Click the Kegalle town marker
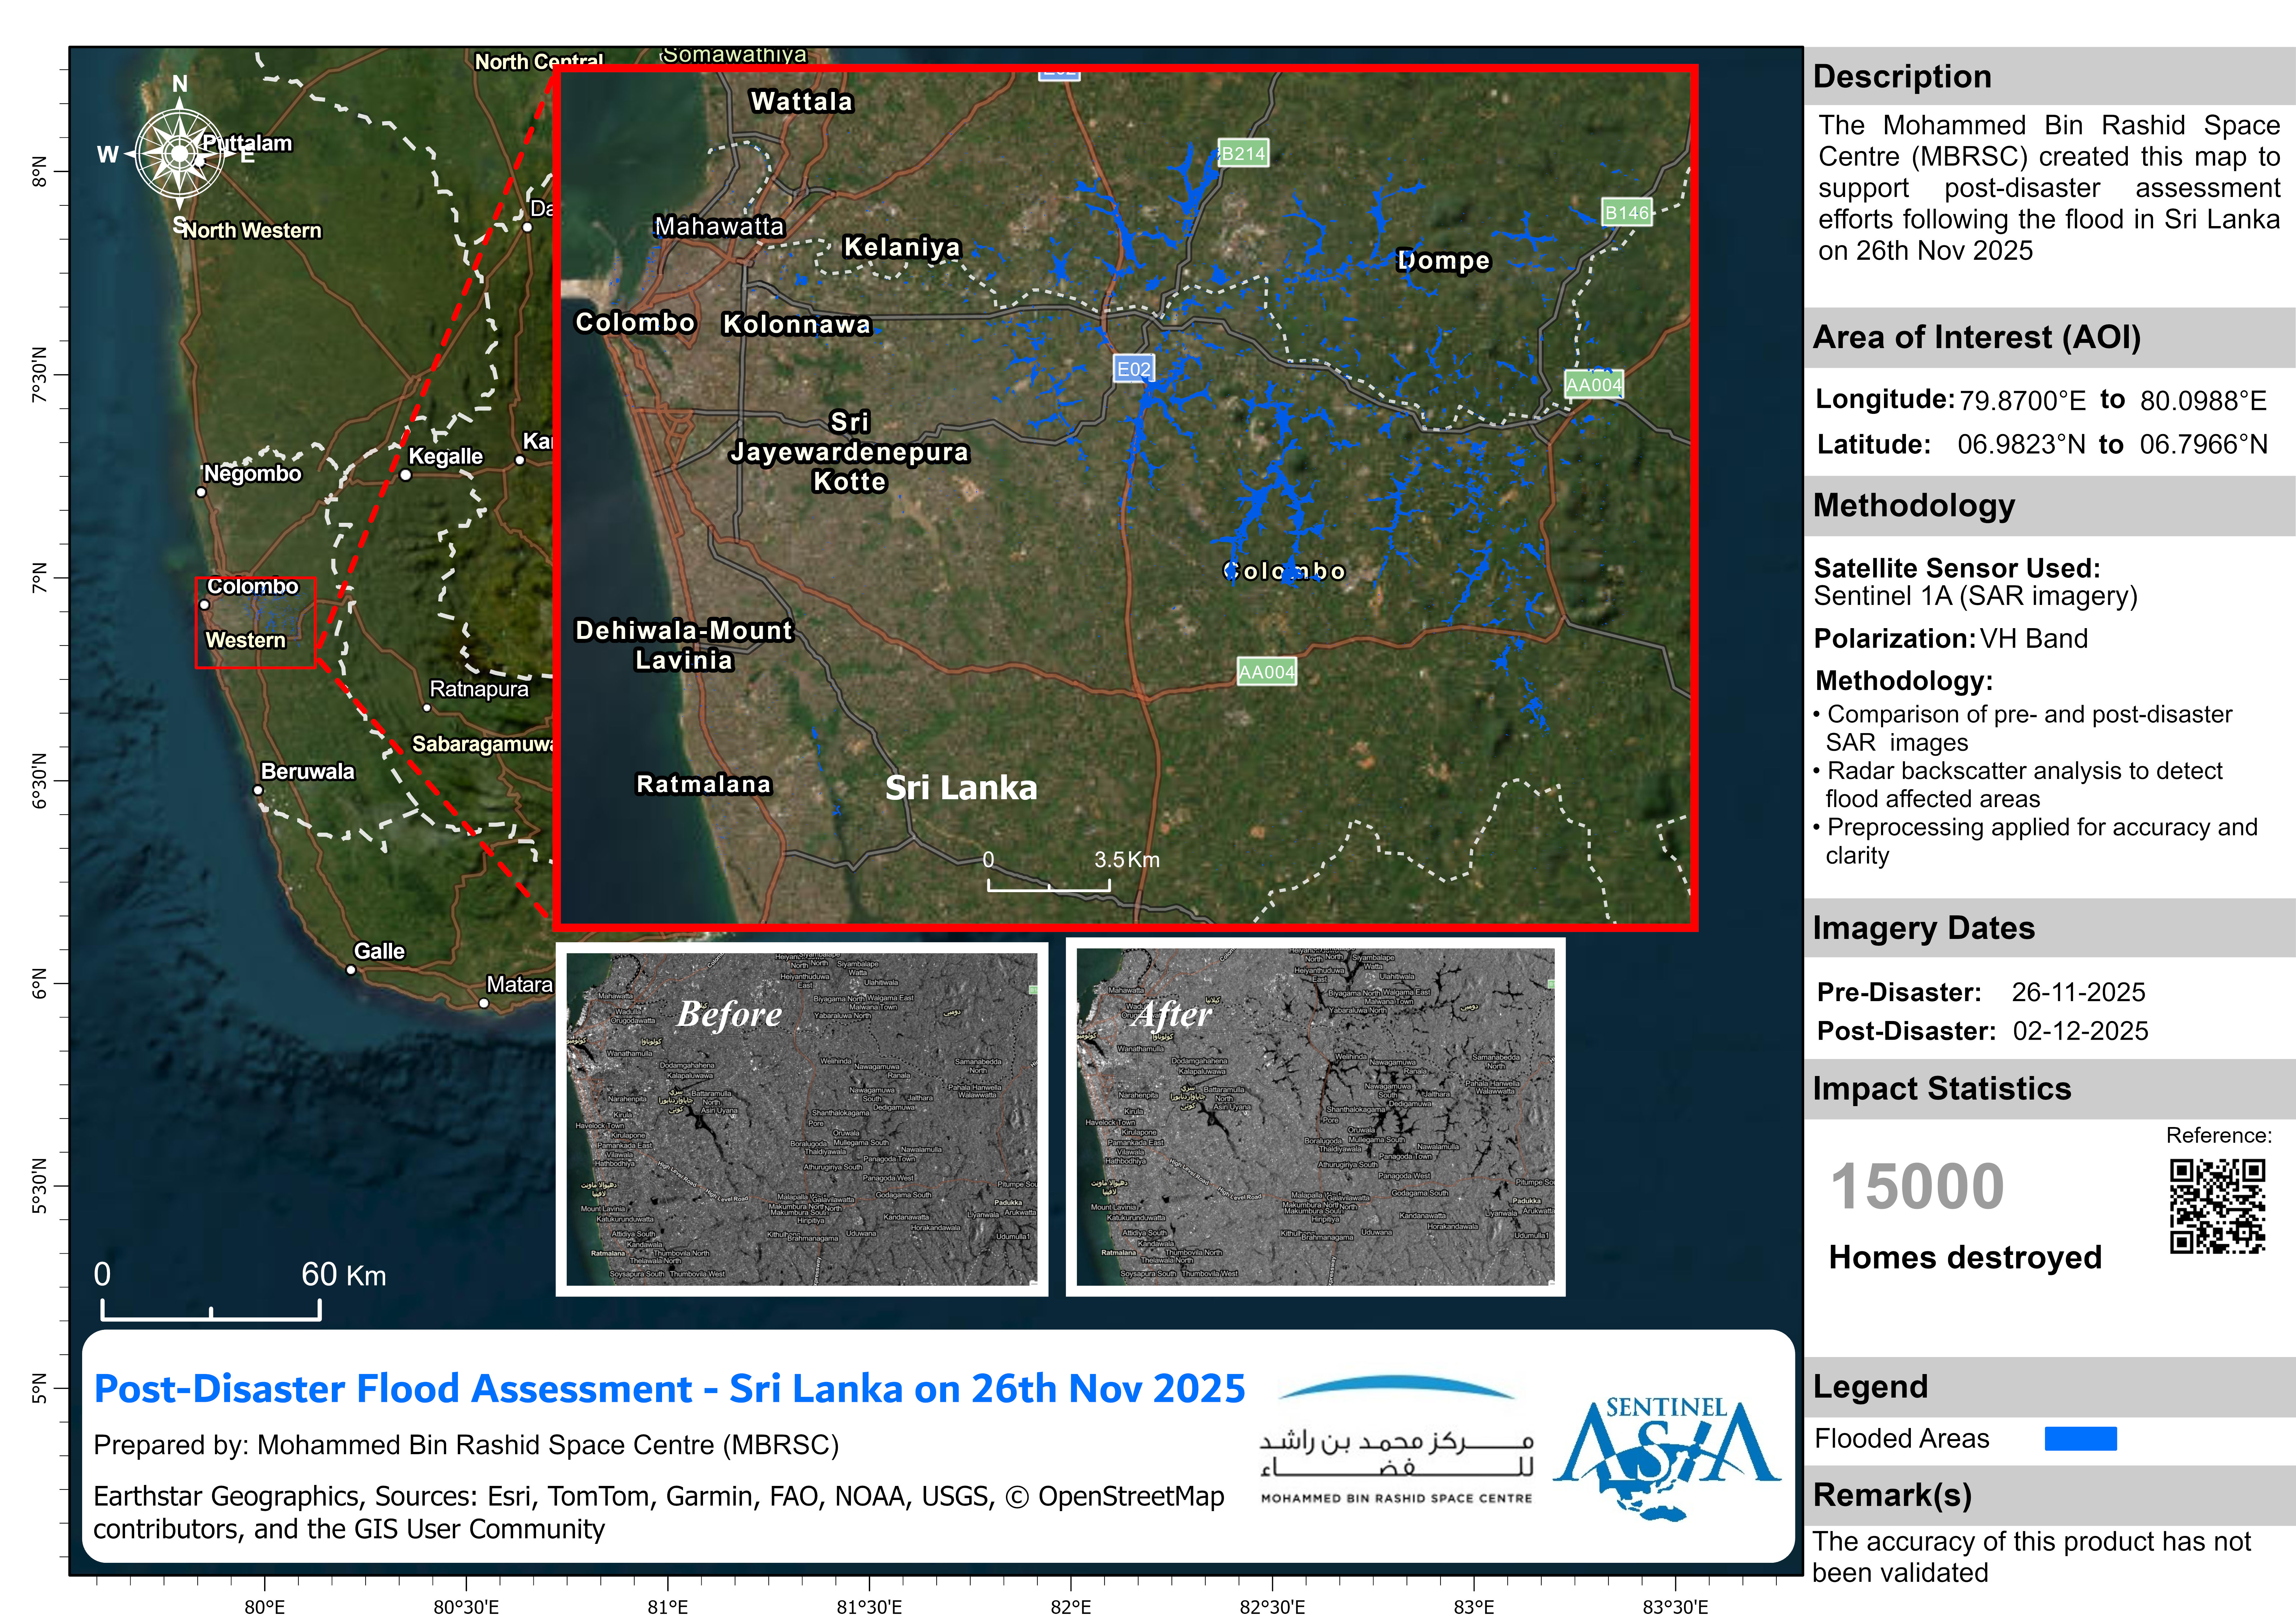The width and height of the screenshot is (2296, 1623). 405,475
